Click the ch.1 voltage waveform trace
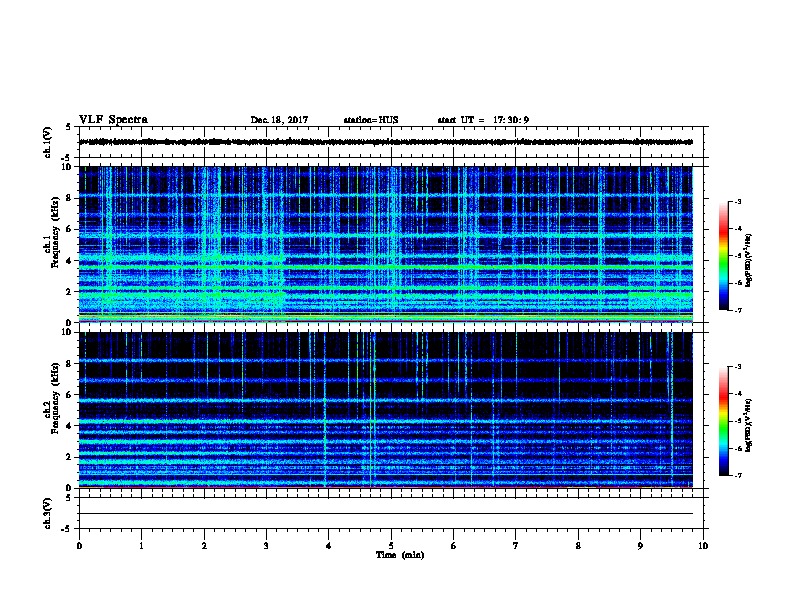This screenshot has height=612, width=792. (x=386, y=142)
